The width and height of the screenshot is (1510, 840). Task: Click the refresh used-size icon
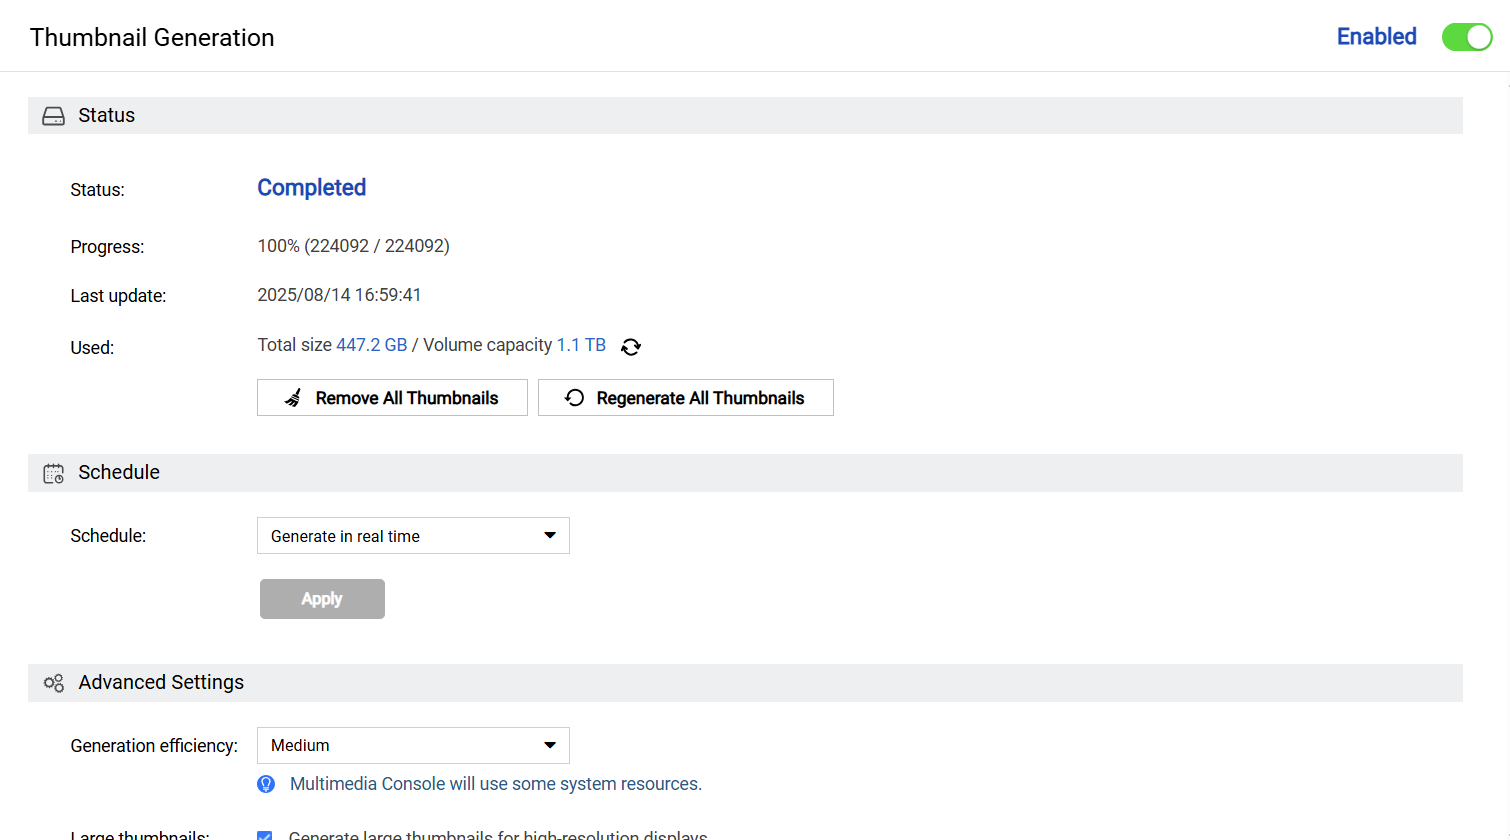tap(631, 347)
